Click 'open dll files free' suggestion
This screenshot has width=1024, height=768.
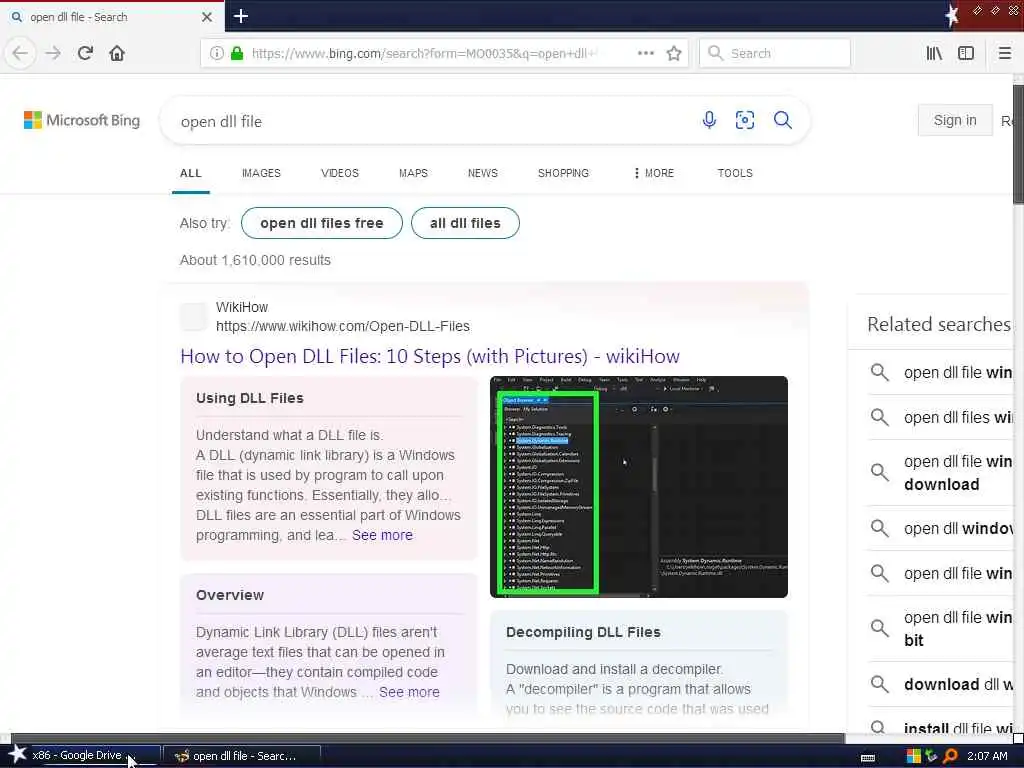click(x=321, y=223)
